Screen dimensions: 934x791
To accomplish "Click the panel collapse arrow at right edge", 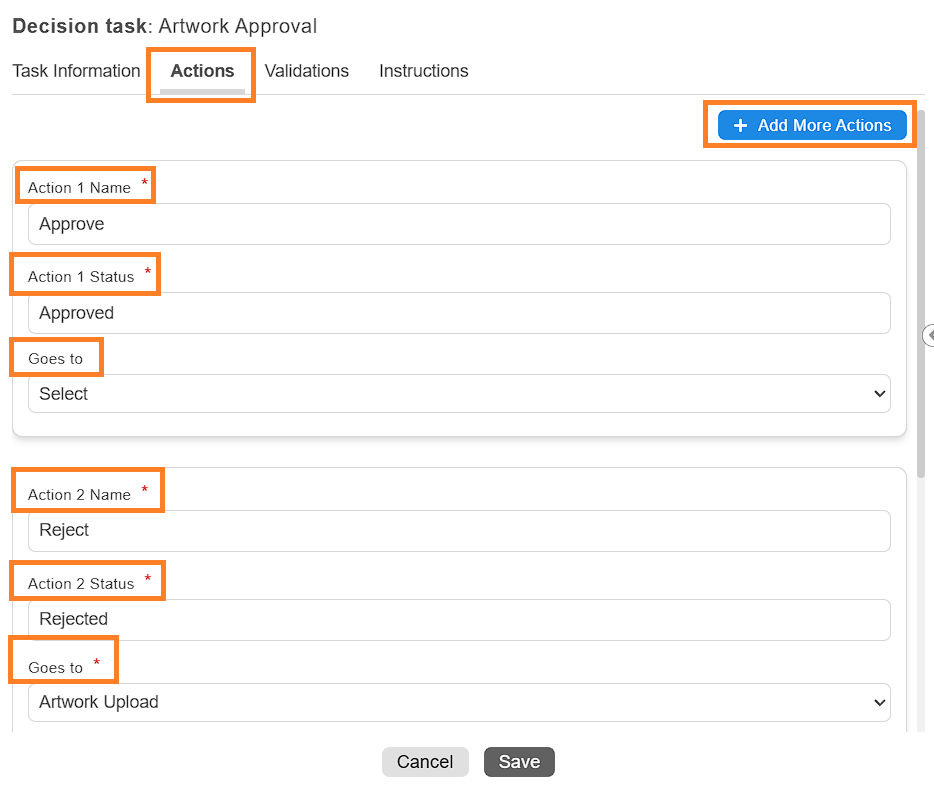I will click(929, 336).
